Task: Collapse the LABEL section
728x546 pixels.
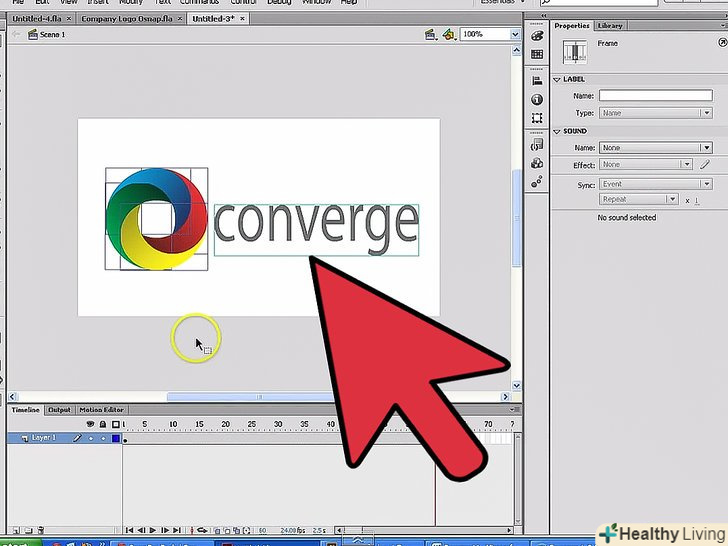Action: click(557, 79)
